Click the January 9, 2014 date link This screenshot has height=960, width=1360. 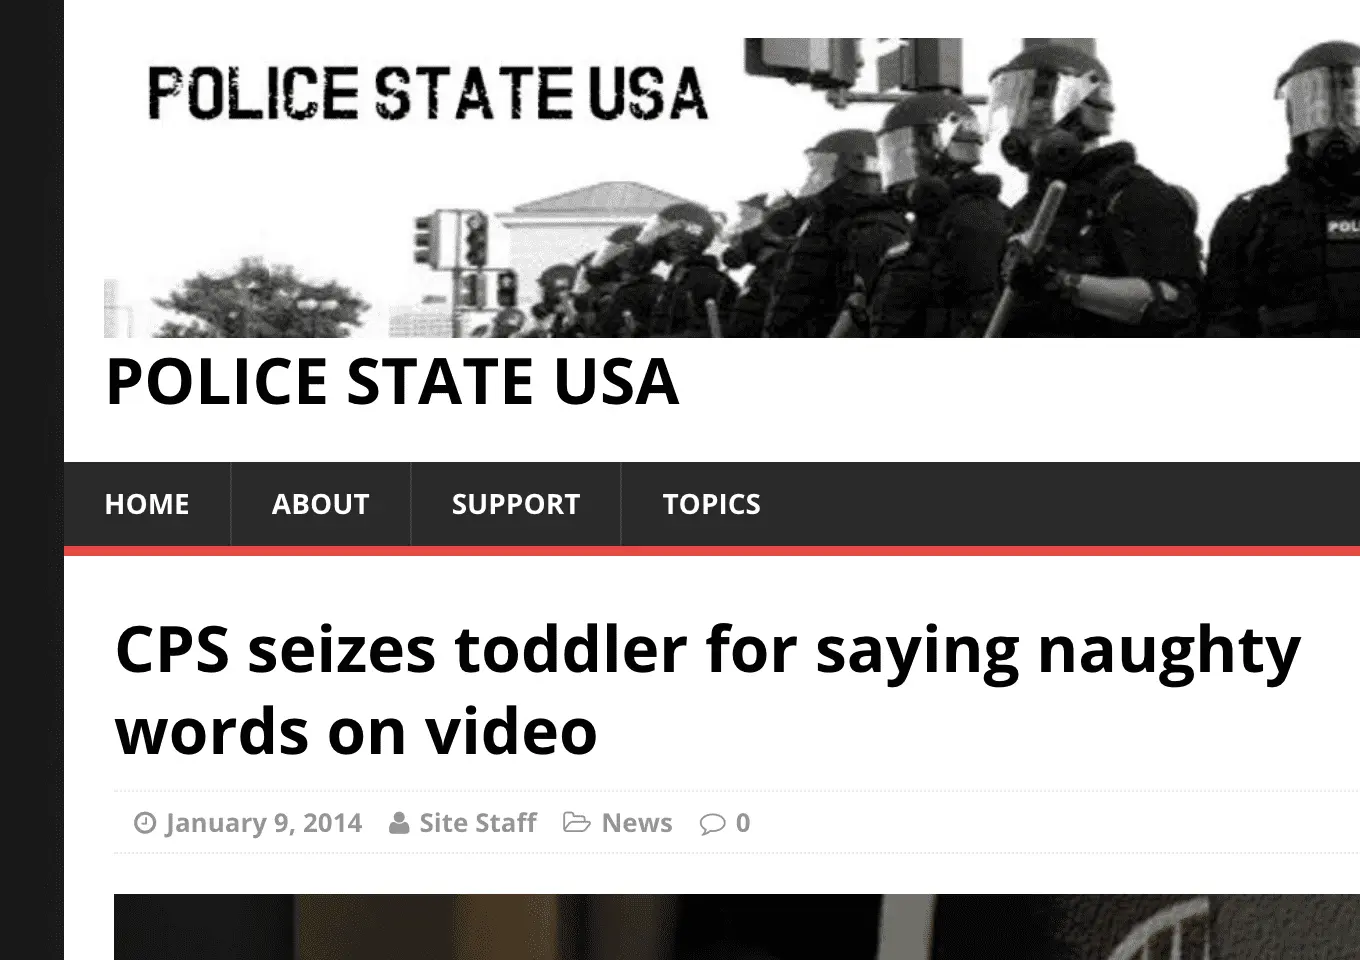click(264, 823)
